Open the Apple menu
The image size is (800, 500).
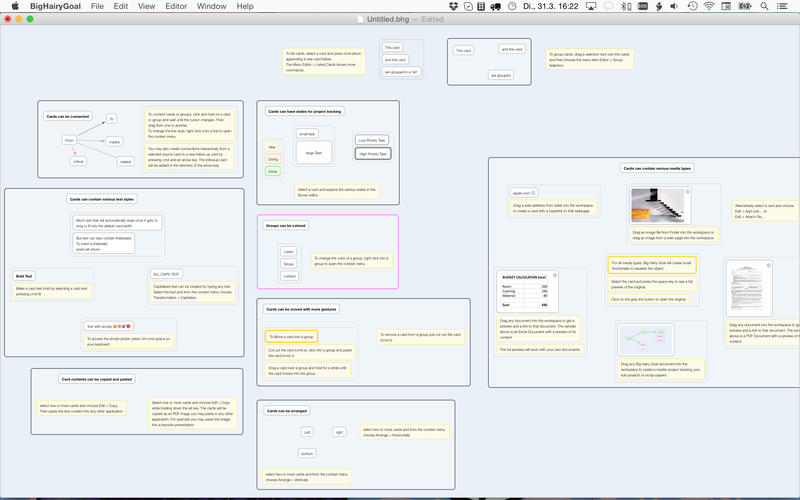click(14, 6)
